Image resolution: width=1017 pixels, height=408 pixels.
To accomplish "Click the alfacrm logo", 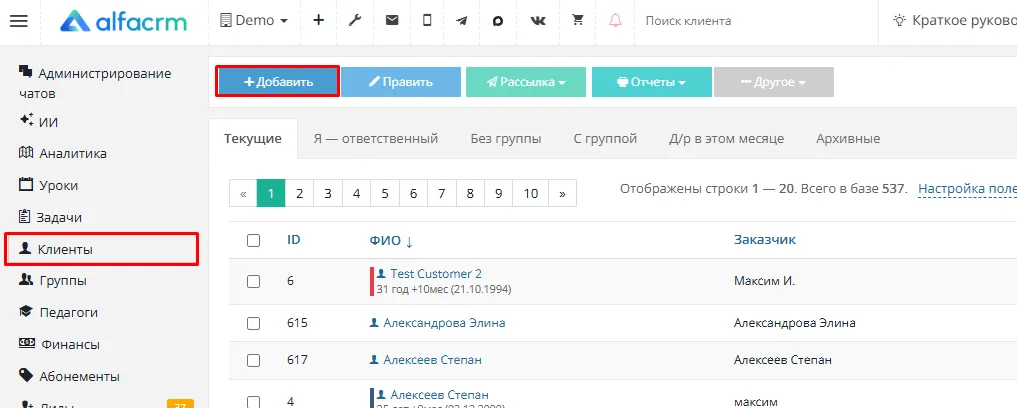I will (123, 21).
